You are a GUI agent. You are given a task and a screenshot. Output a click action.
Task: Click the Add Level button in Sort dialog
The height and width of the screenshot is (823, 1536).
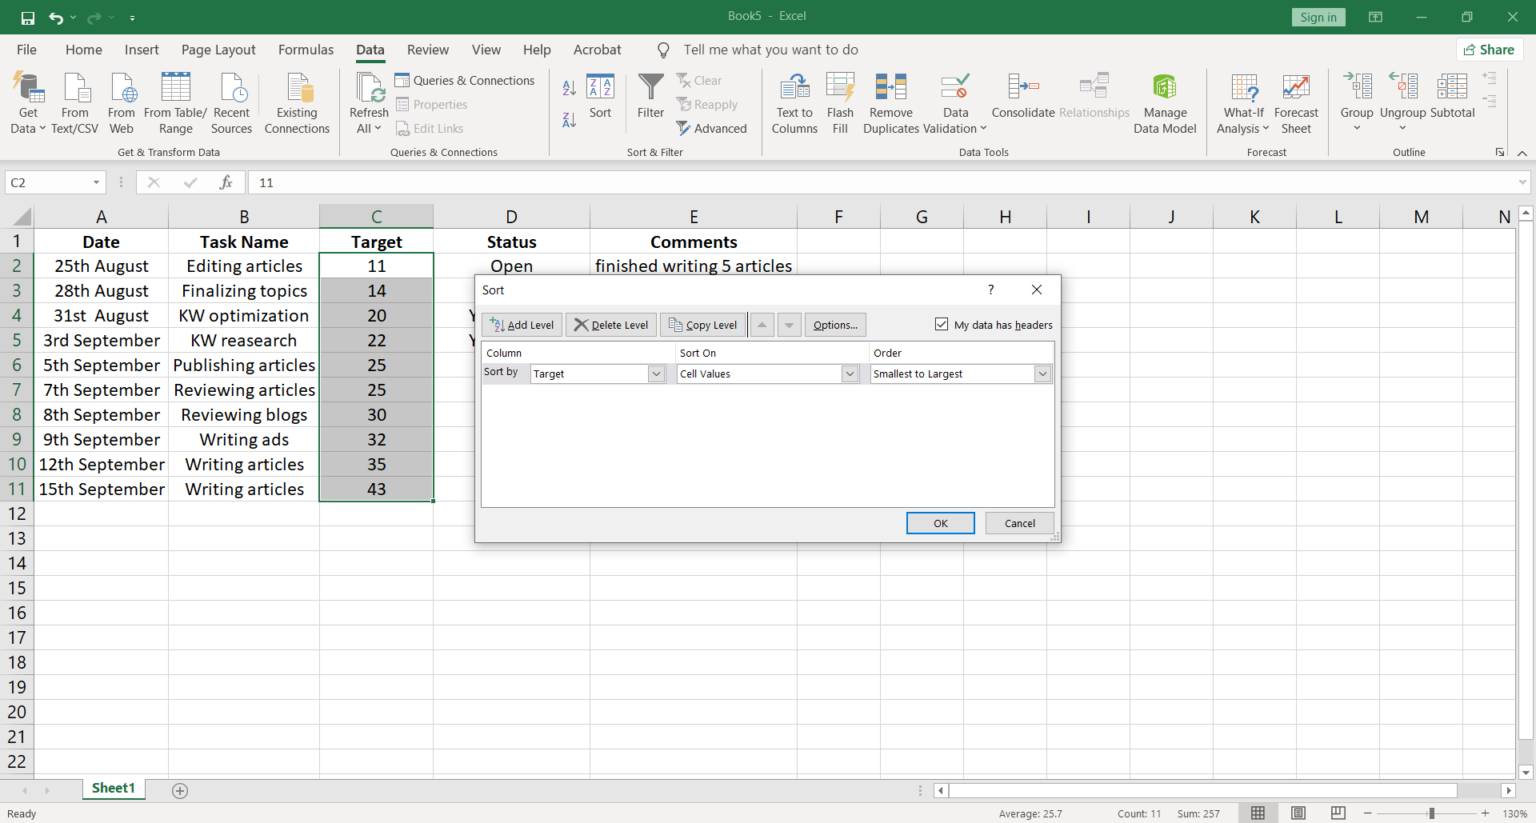coord(521,324)
